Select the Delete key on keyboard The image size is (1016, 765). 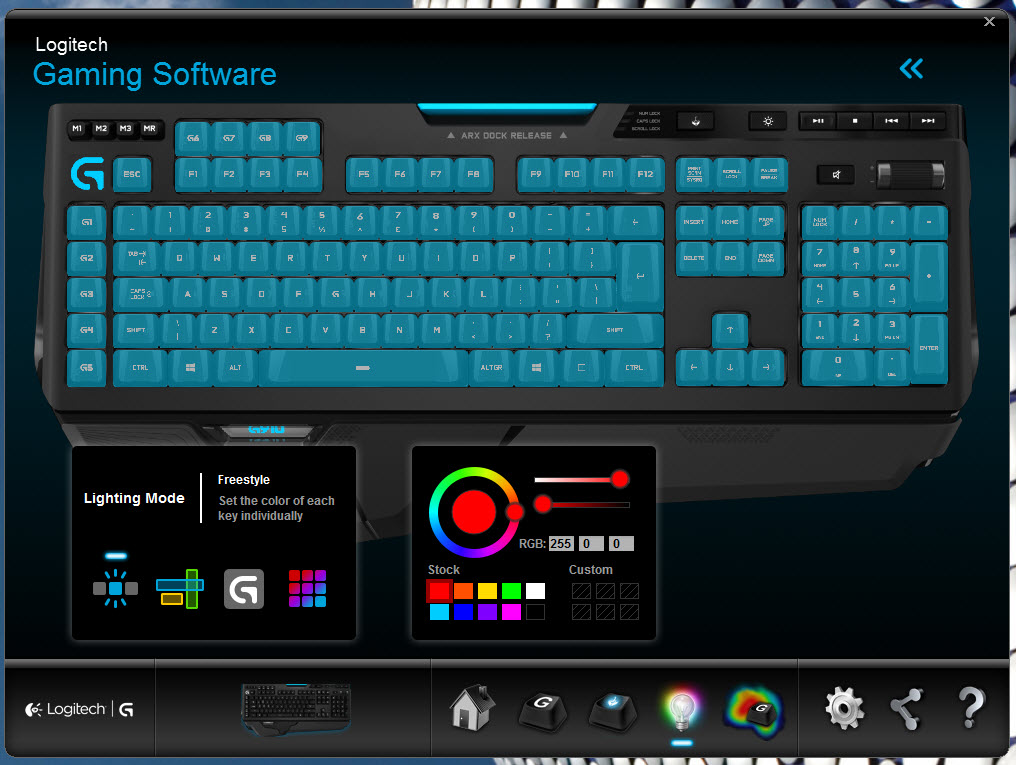pos(694,258)
